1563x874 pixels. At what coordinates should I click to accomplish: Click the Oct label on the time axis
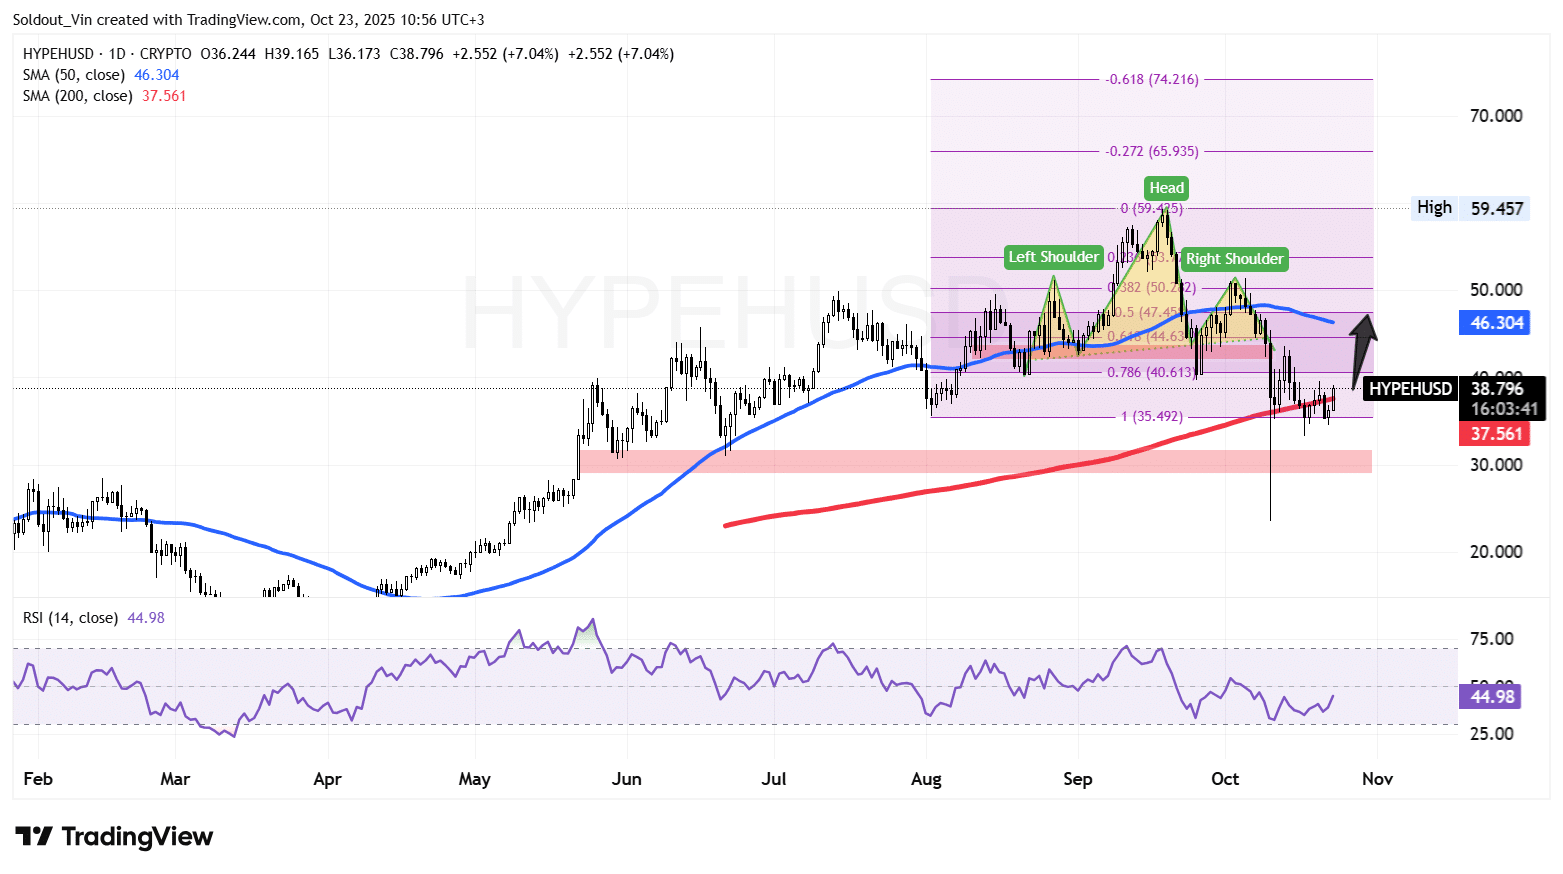(x=1224, y=779)
